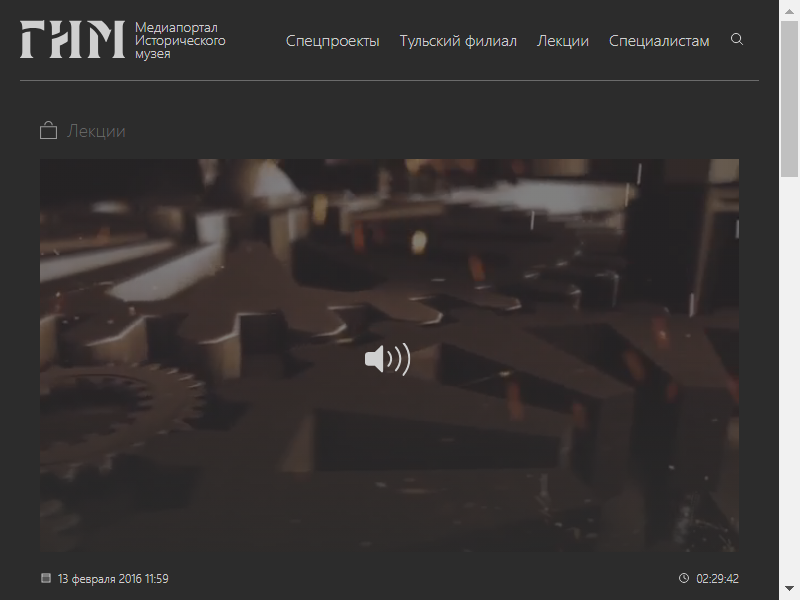The height and width of the screenshot is (600, 800).
Task: Open the search magnifier icon
Action: [x=736, y=39]
